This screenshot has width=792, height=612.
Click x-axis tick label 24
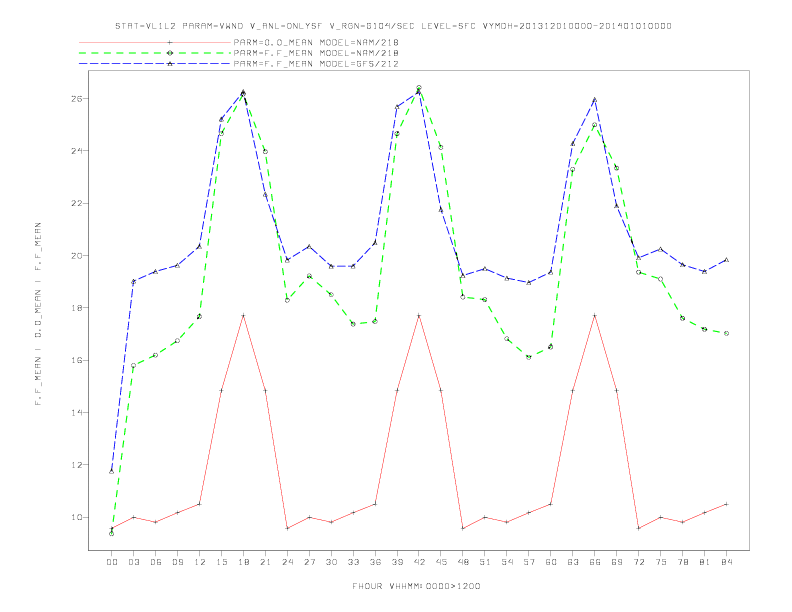point(287,562)
